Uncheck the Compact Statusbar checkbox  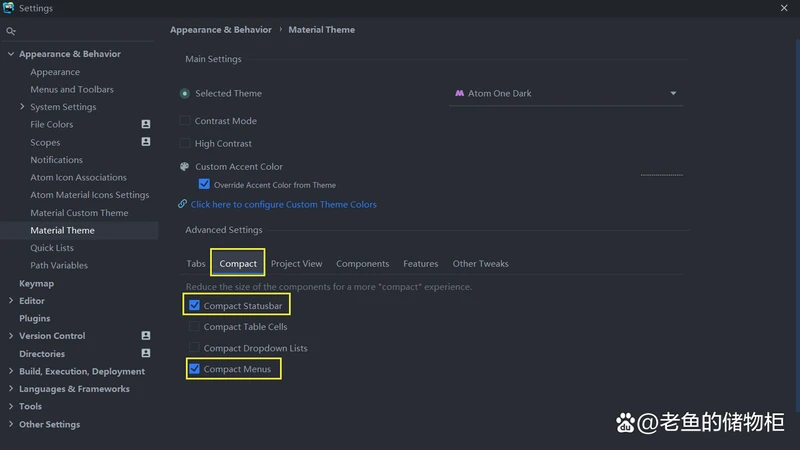pyautogui.click(x=194, y=305)
